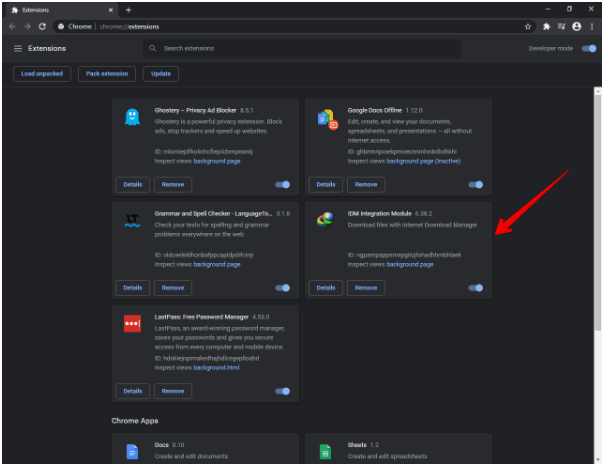Open Google Docs Offline background page (Inactive)
The width and height of the screenshot is (605, 470).
(423, 161)
